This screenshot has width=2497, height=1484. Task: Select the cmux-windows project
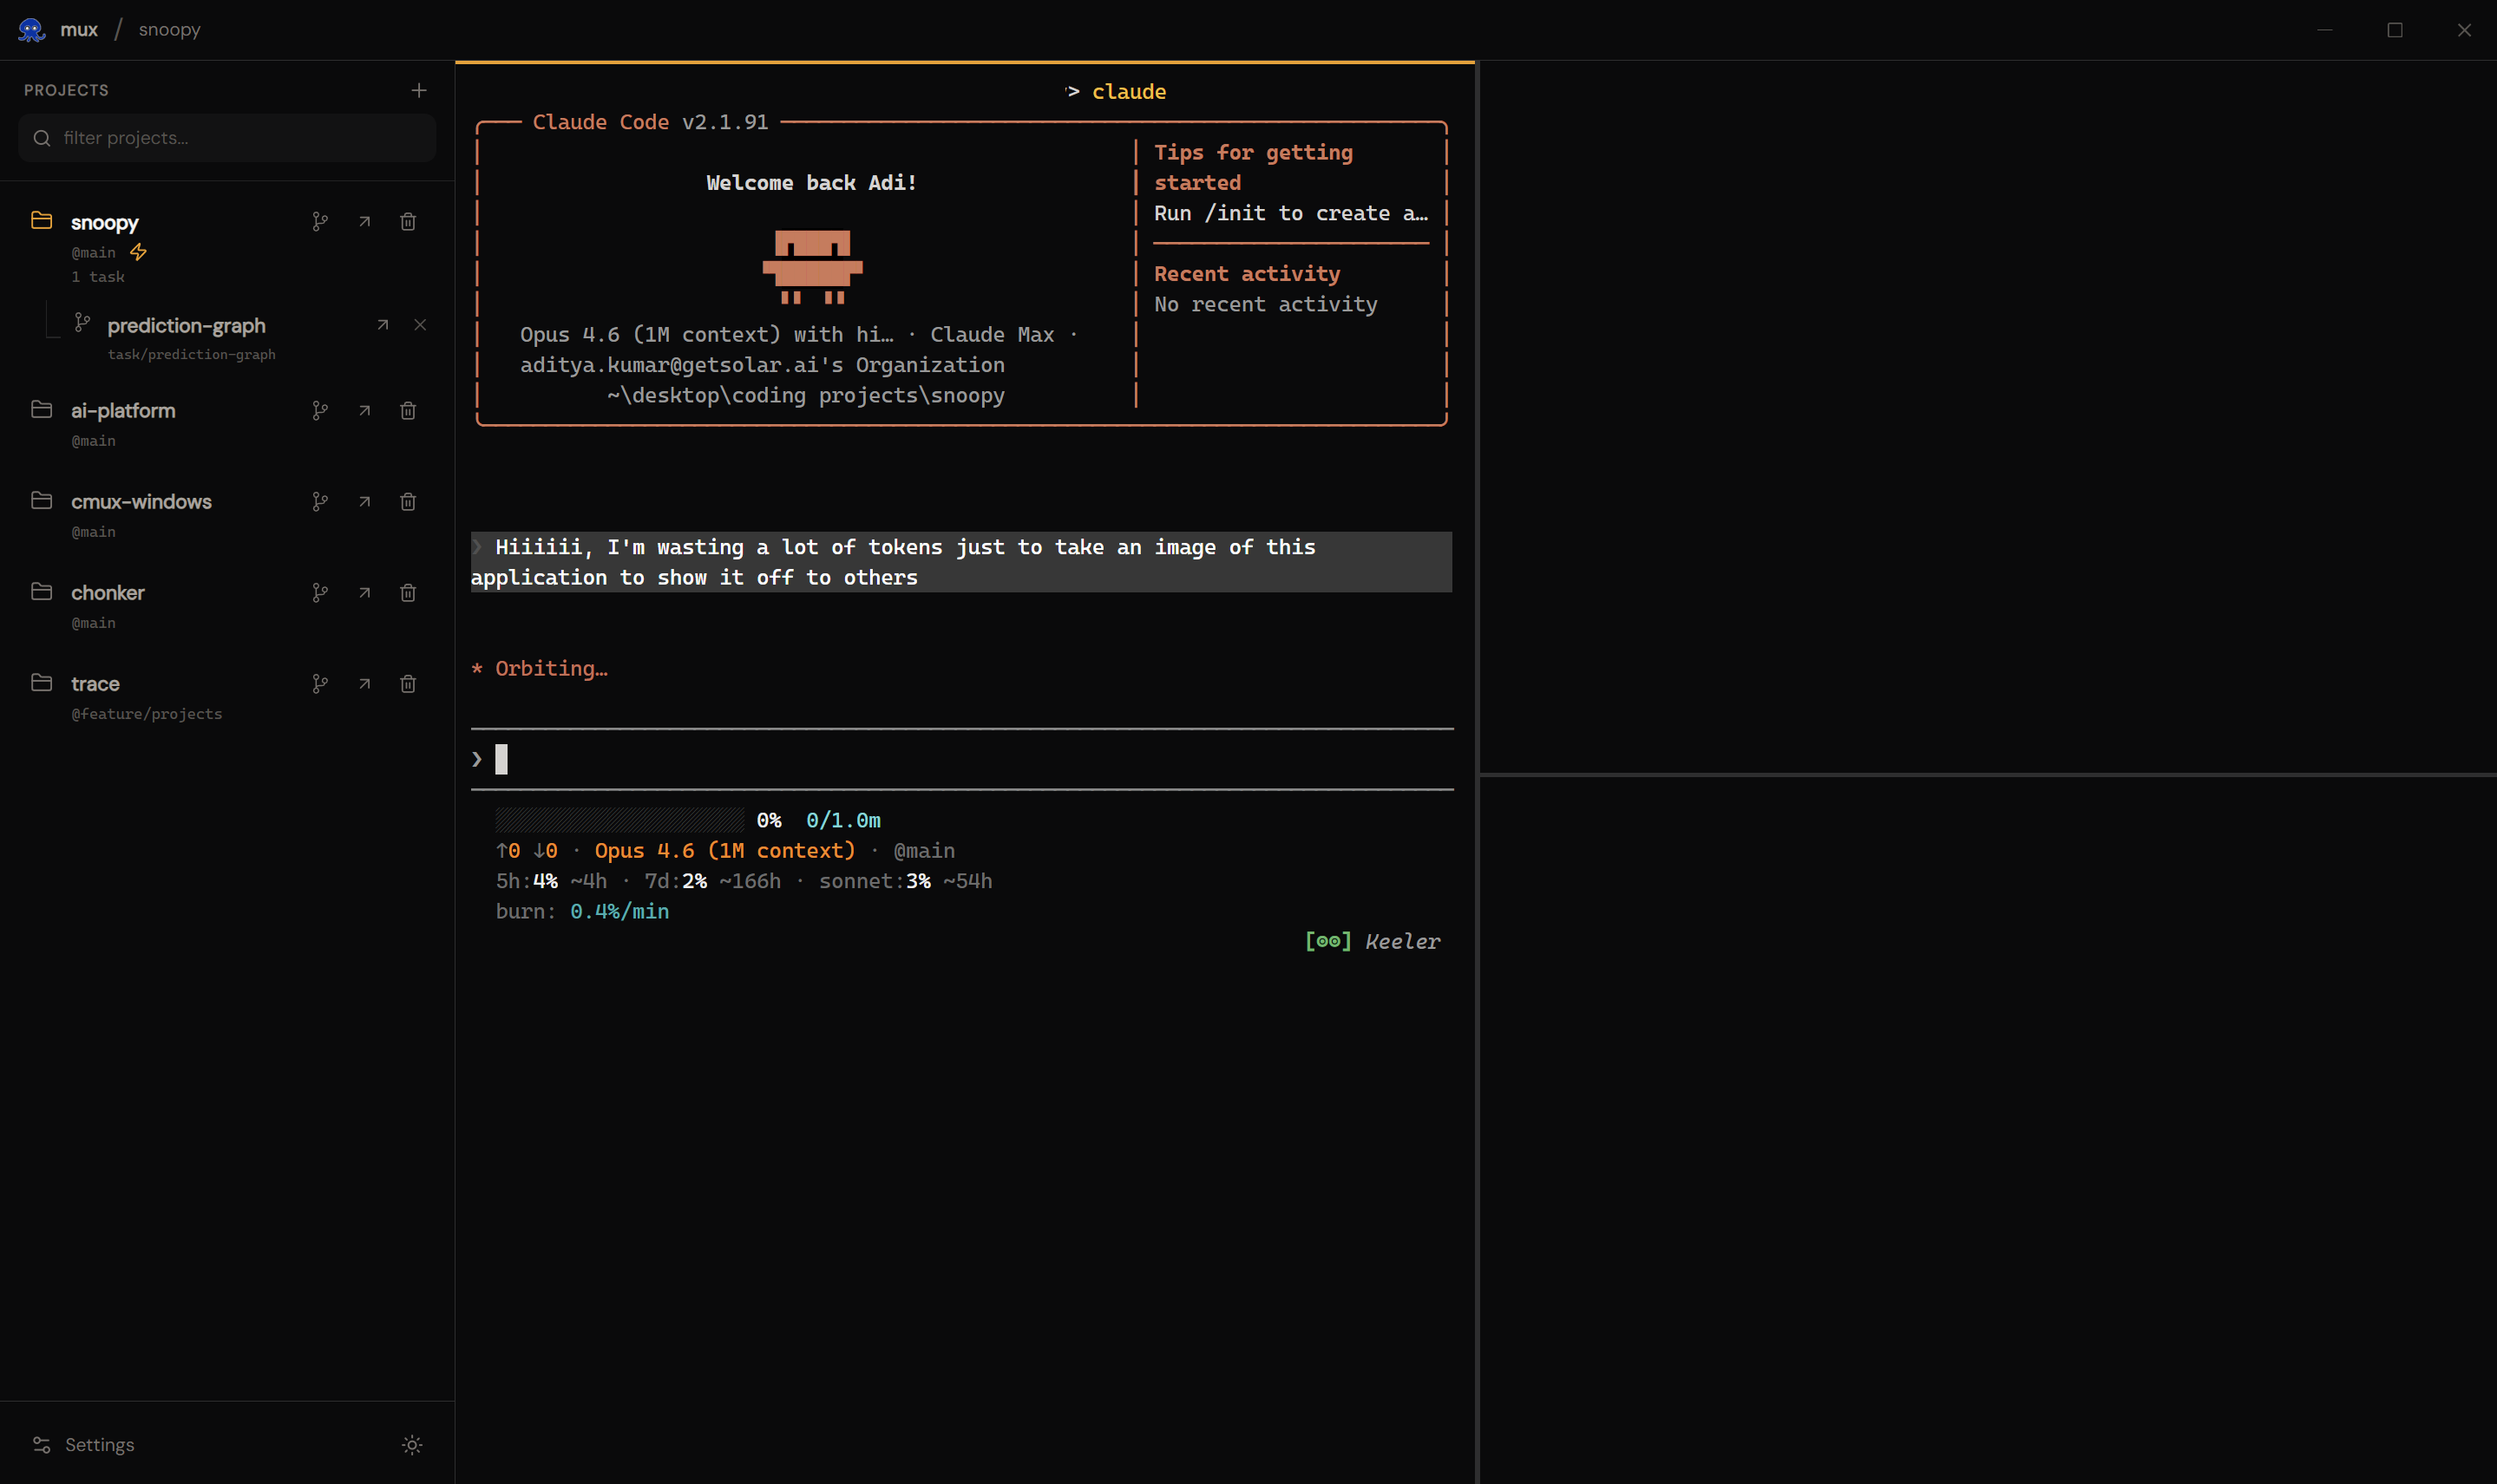pos(141,502)
